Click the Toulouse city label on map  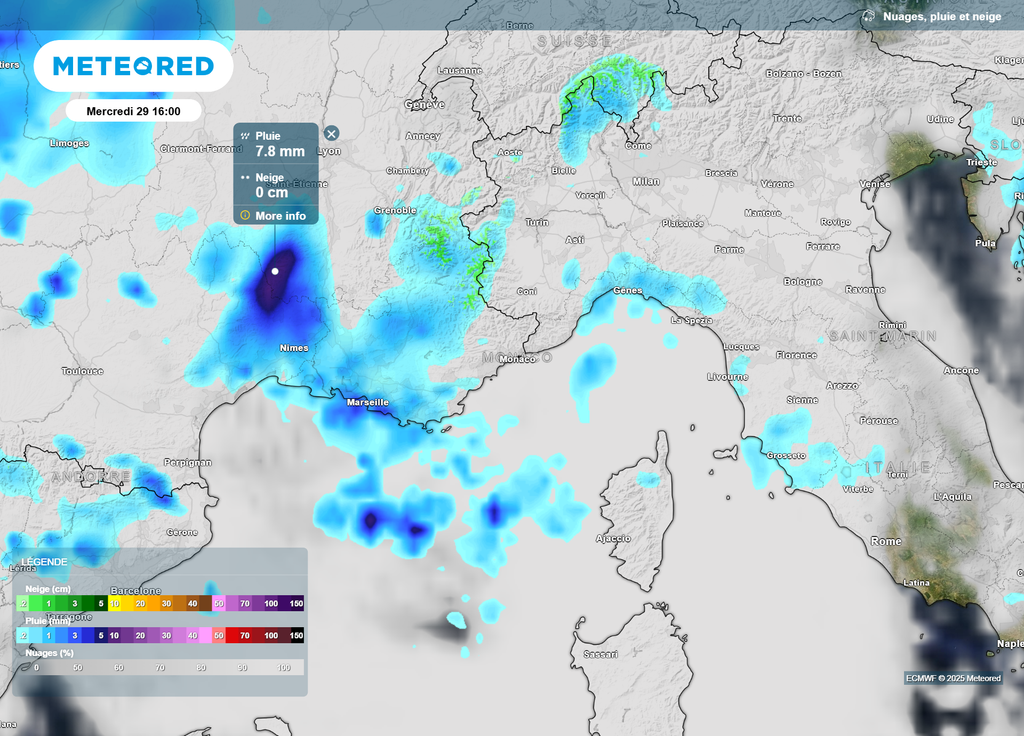pyautogui.click(x=82, y=371)
